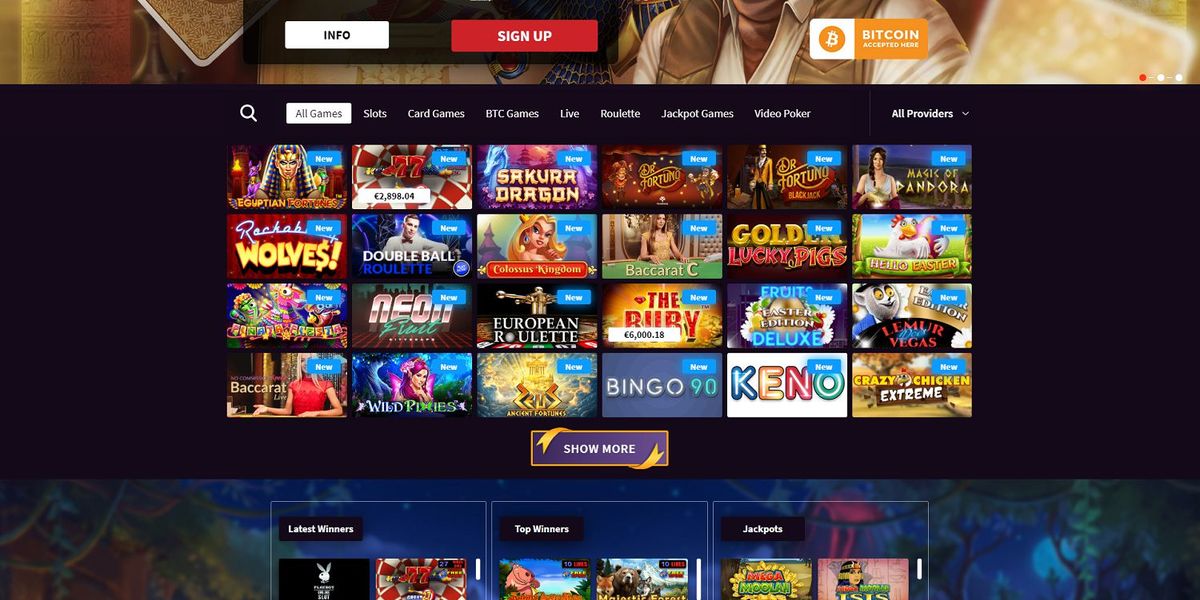Start the Double Ball Roulette game
This screenshot has width=1200, height=600.
(x=412, y=246)
